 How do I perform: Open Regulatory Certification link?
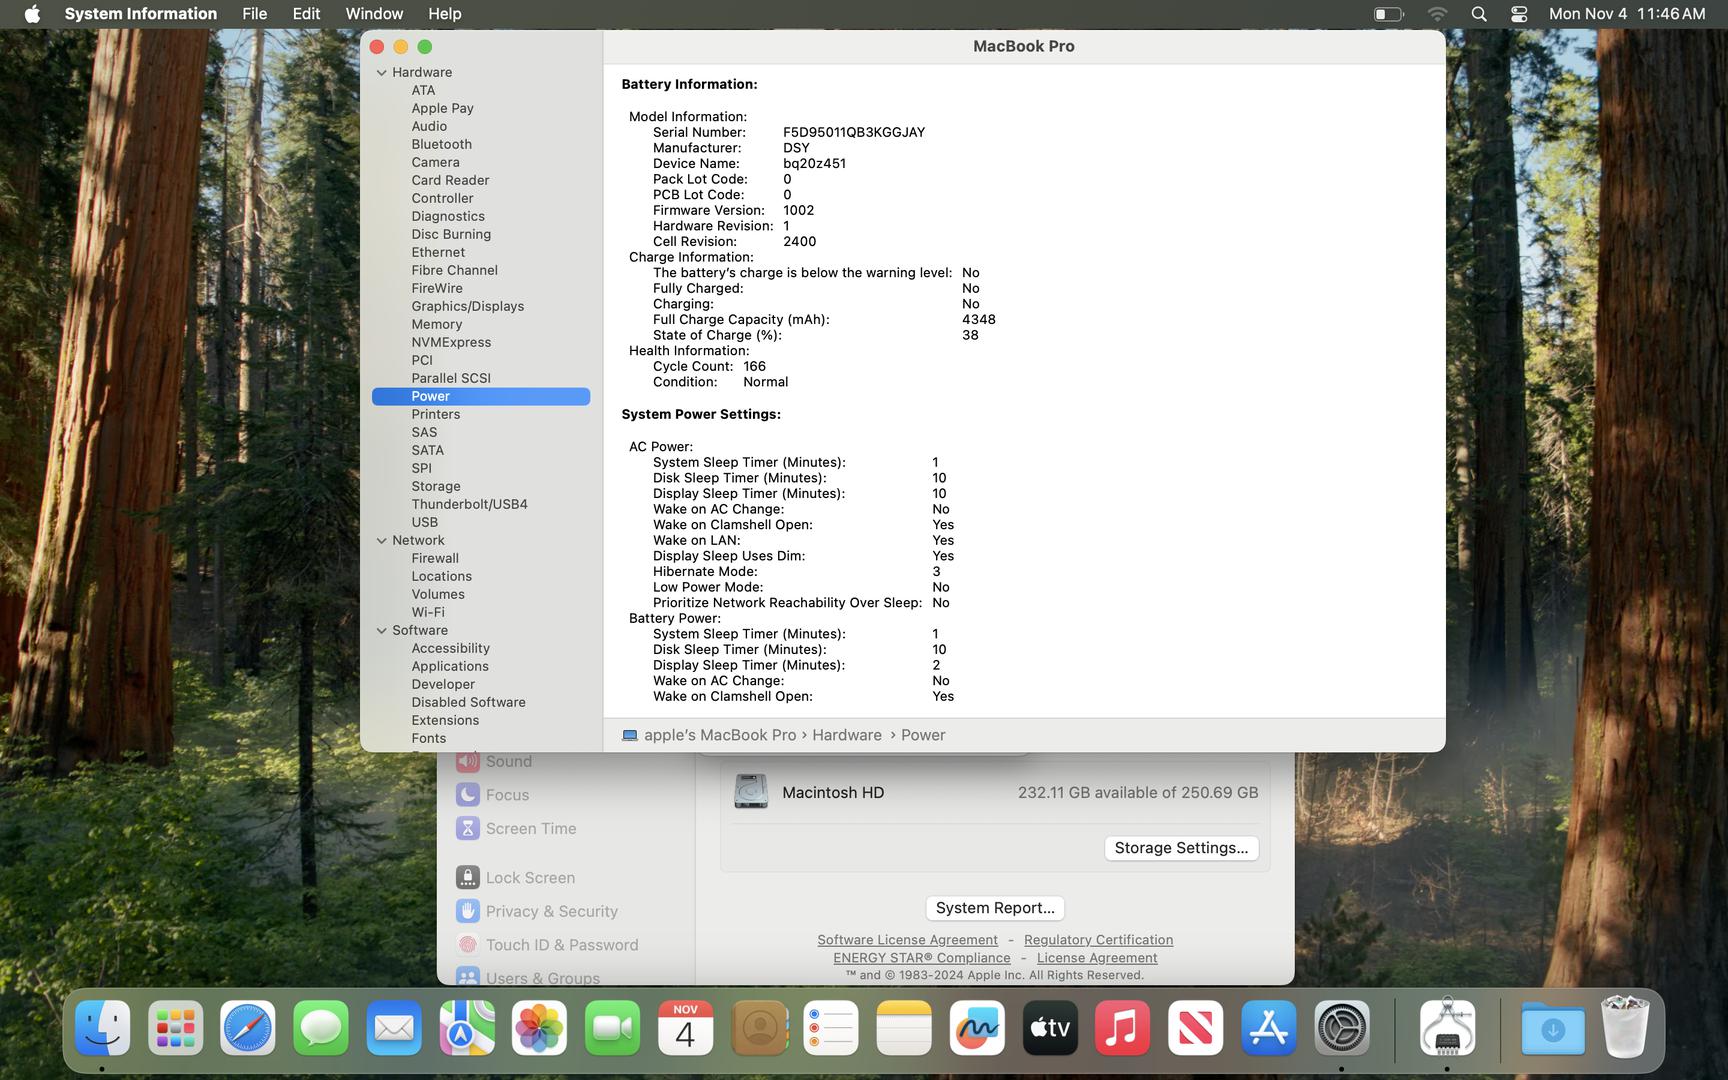pyautogui.click(x=1098, y=940)
